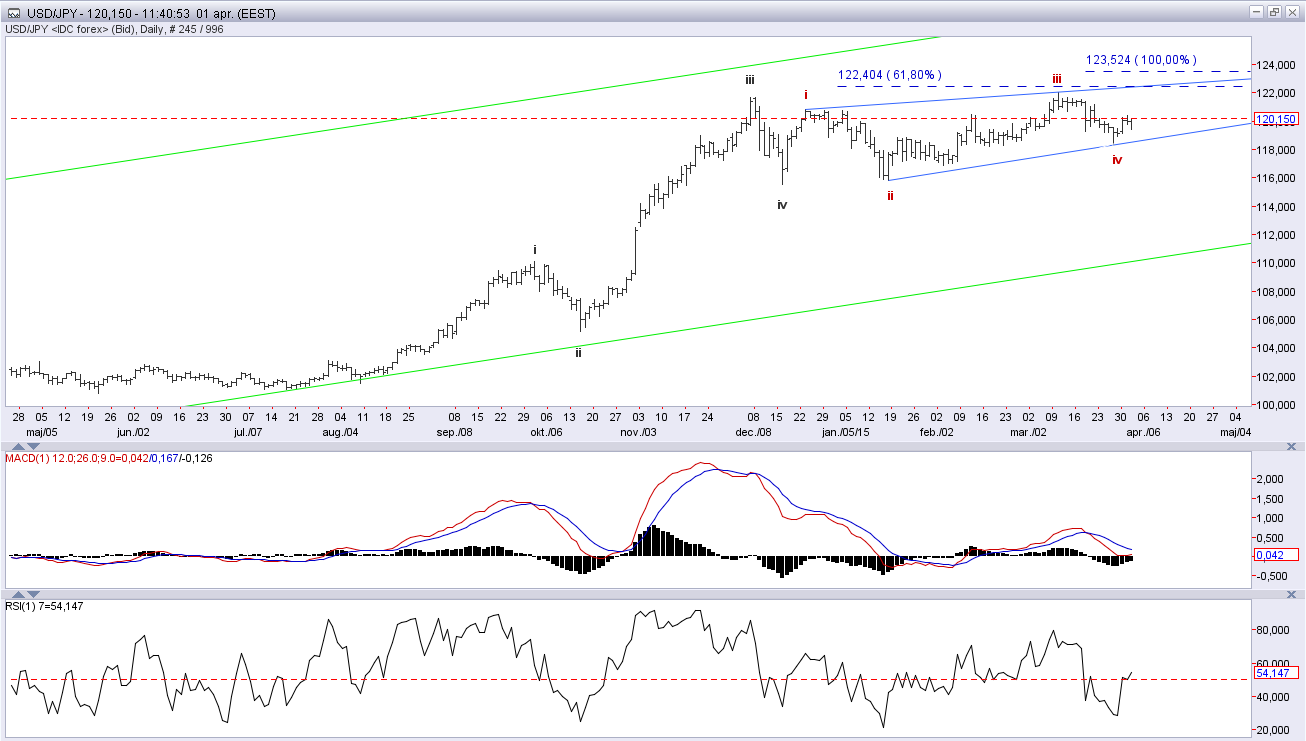This screenshot has width=1306, height=741.
Task: Click the 54,147 RSI value marker
Action: coord(1277,672)
